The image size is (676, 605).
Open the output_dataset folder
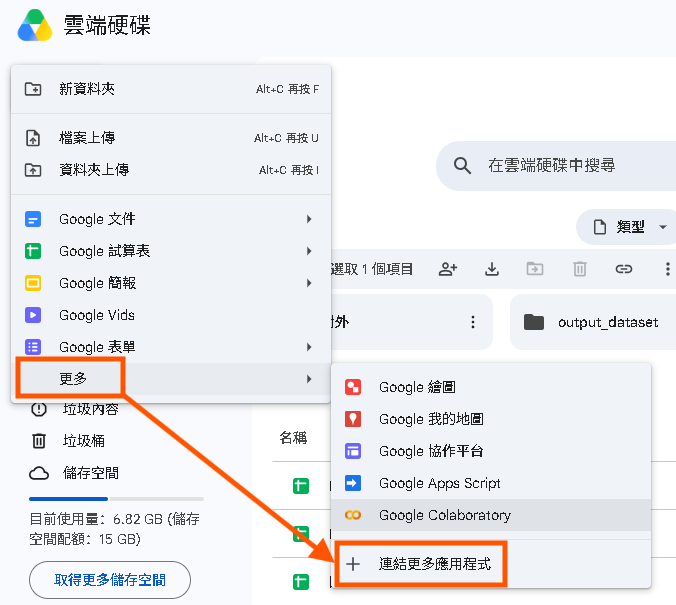pyautogui.click(x=593, y=322)
